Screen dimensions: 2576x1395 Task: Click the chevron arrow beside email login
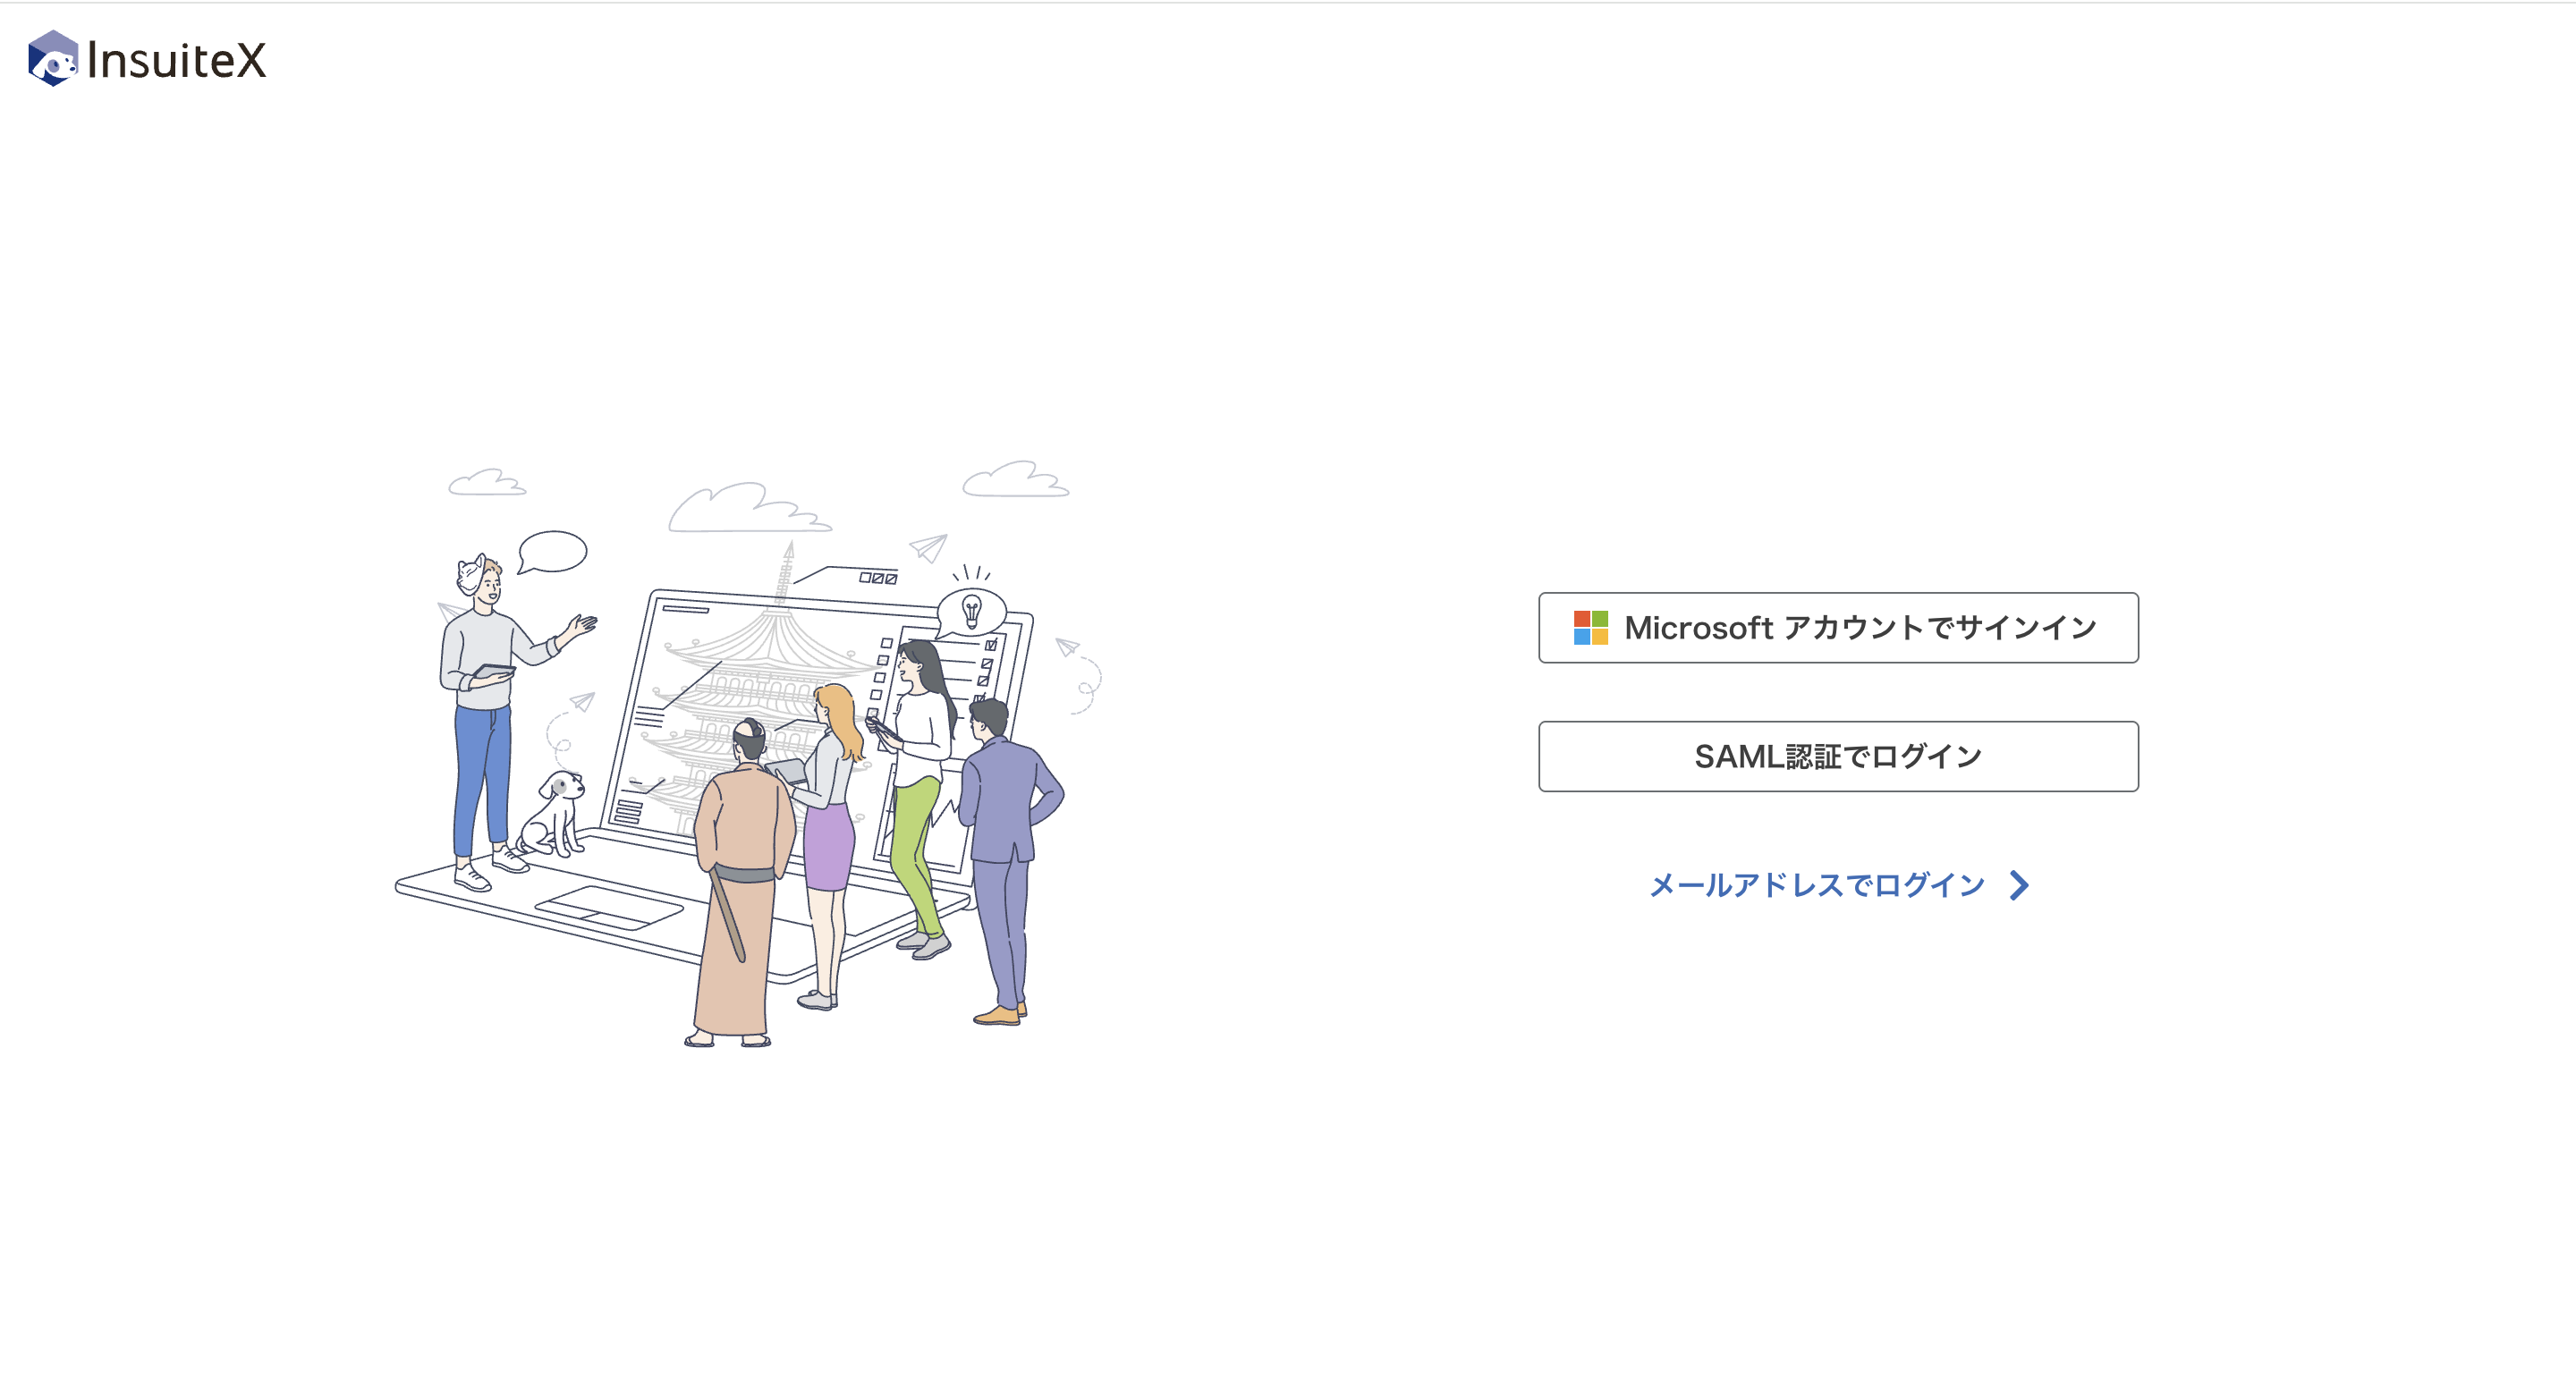coord(2019,885)
